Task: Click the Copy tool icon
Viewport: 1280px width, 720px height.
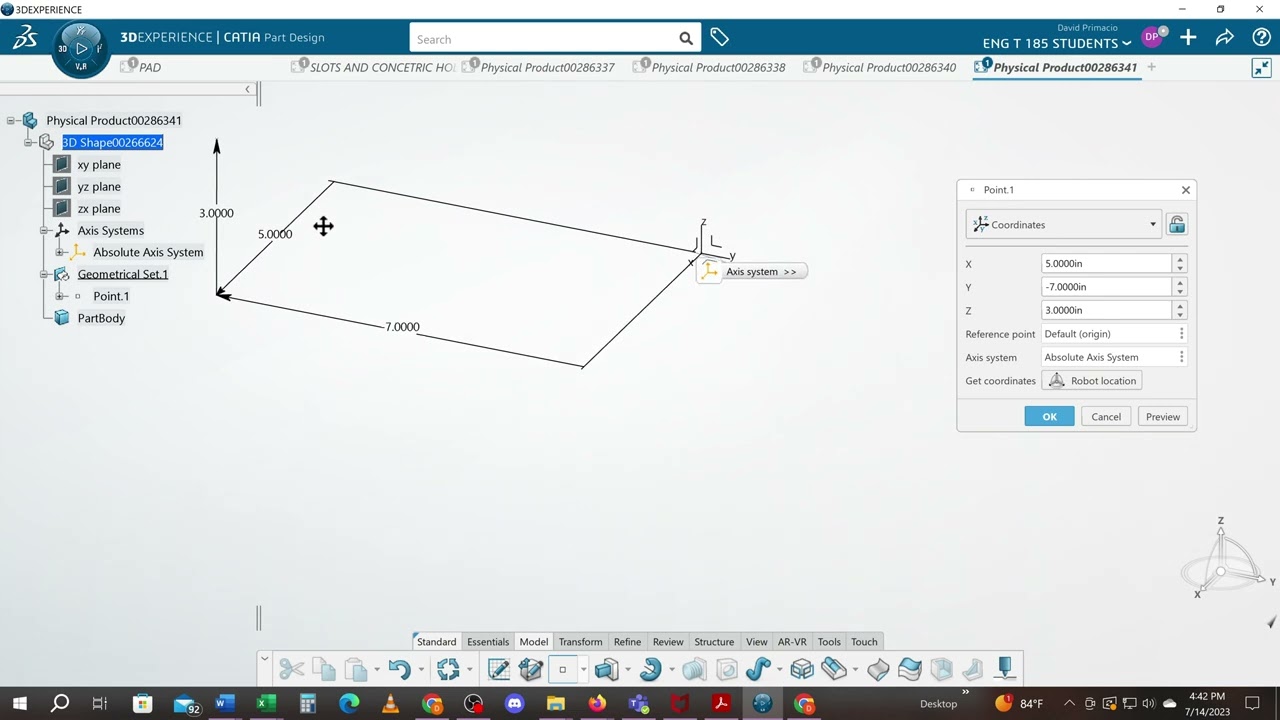Action: click(x=323, y=669)
